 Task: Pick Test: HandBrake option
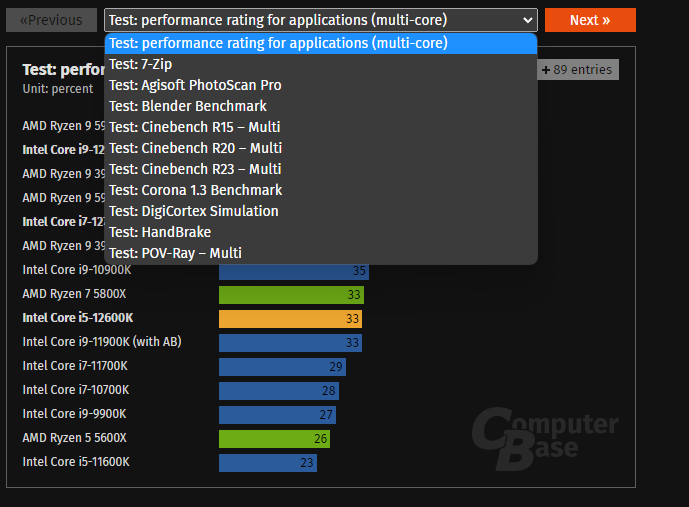pos(321,232)
